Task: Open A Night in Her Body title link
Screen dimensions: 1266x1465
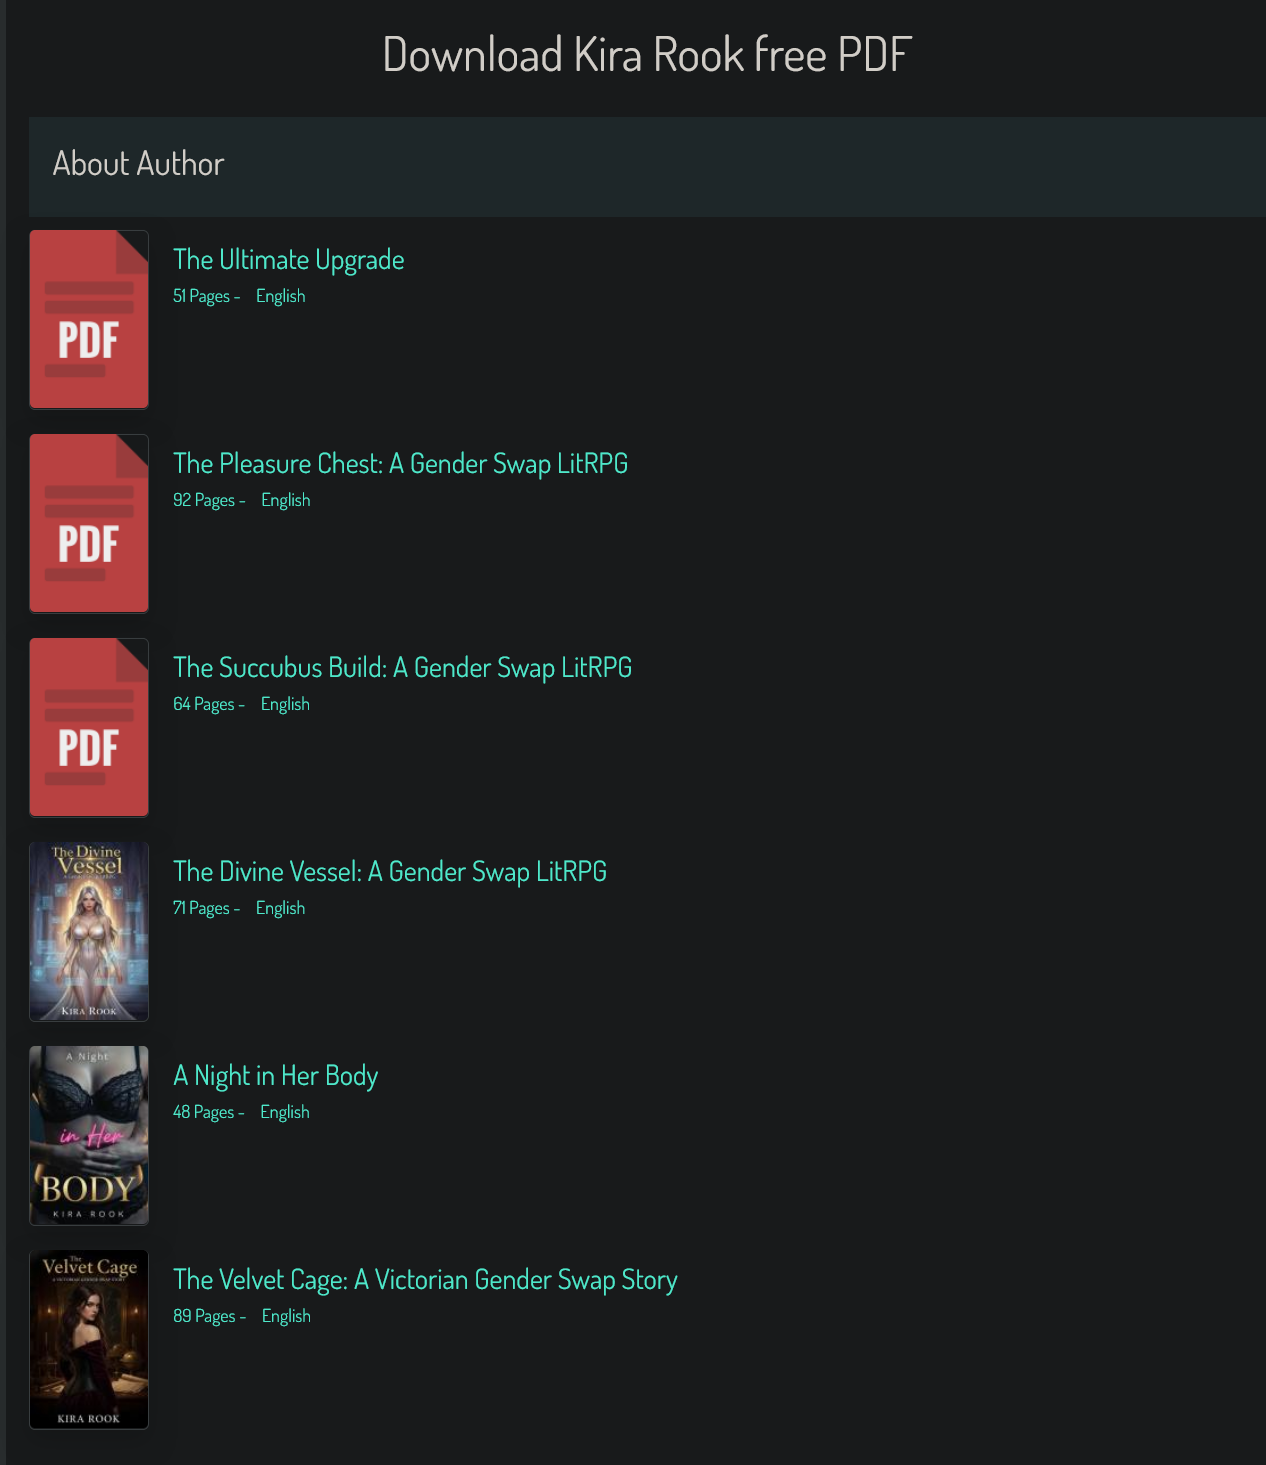Action: pos(275,1076)
